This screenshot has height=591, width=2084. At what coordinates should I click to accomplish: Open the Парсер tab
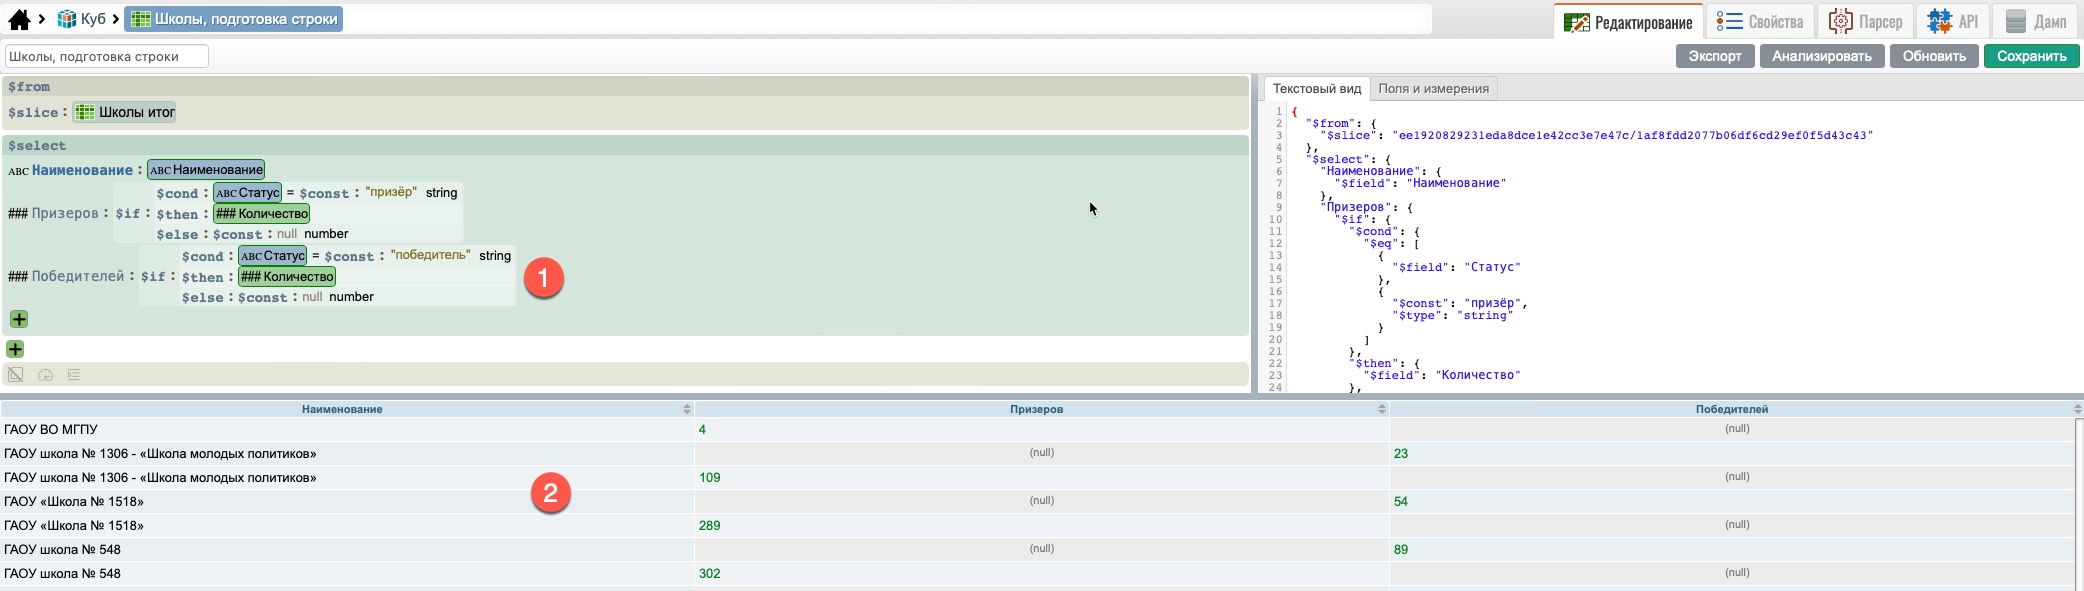click(x=1865, y=21)
